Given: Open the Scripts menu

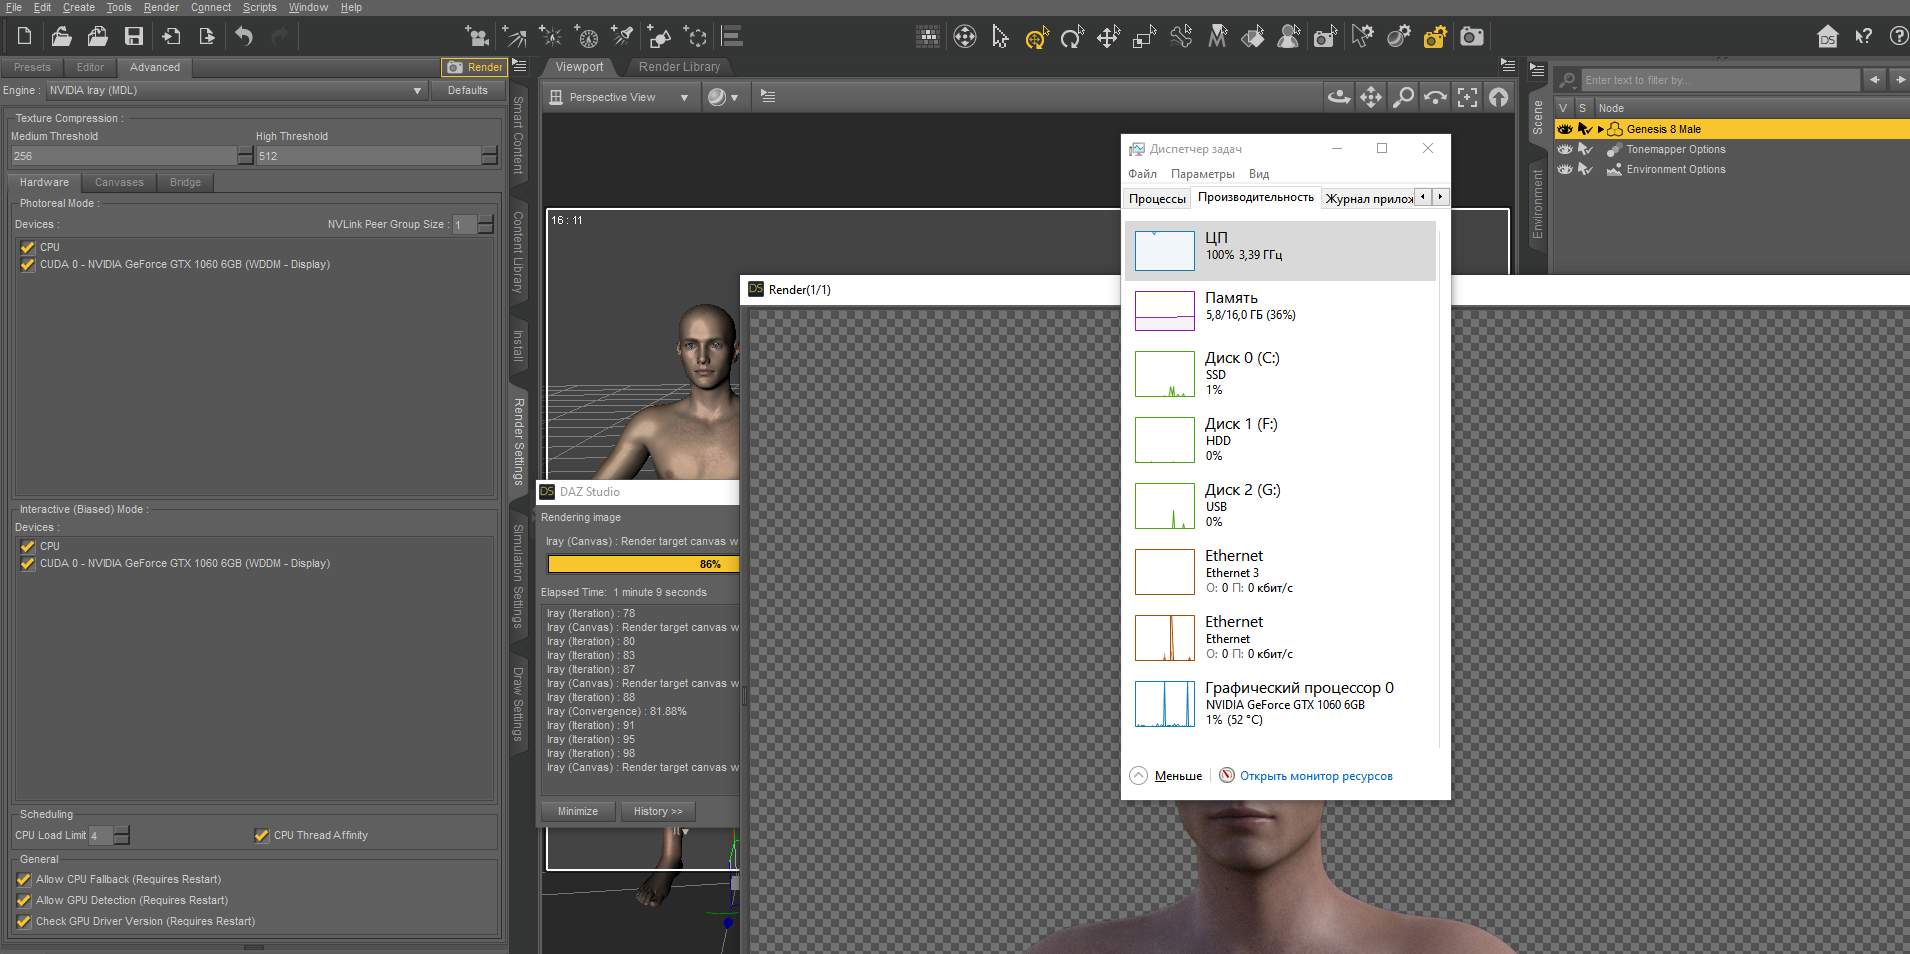Looking at the screenshot, I should [x=259, y=7].
